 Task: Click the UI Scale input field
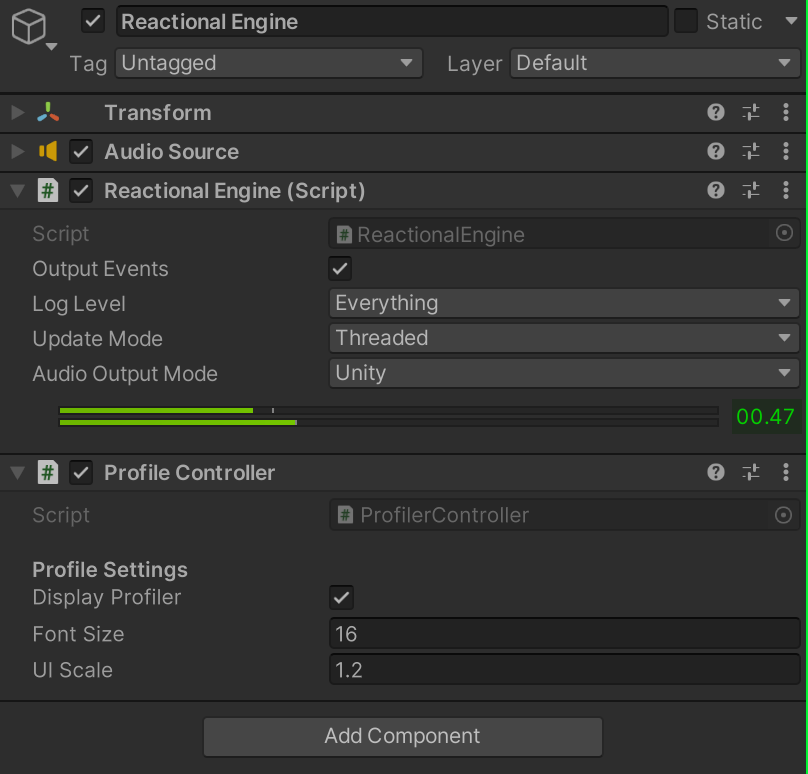[x=564, y=669]
